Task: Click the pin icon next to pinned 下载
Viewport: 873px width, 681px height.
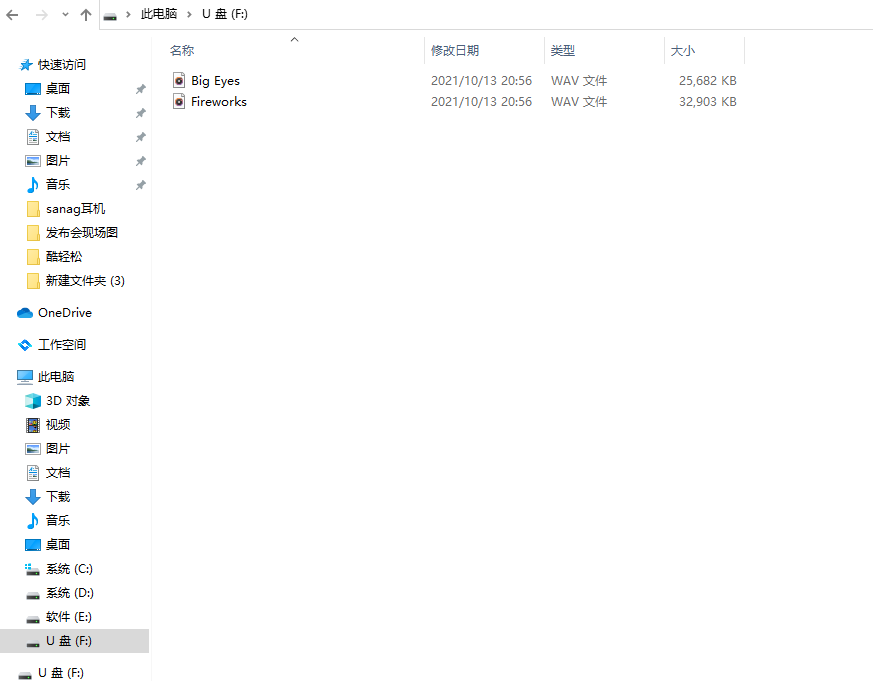Action: 141,113
